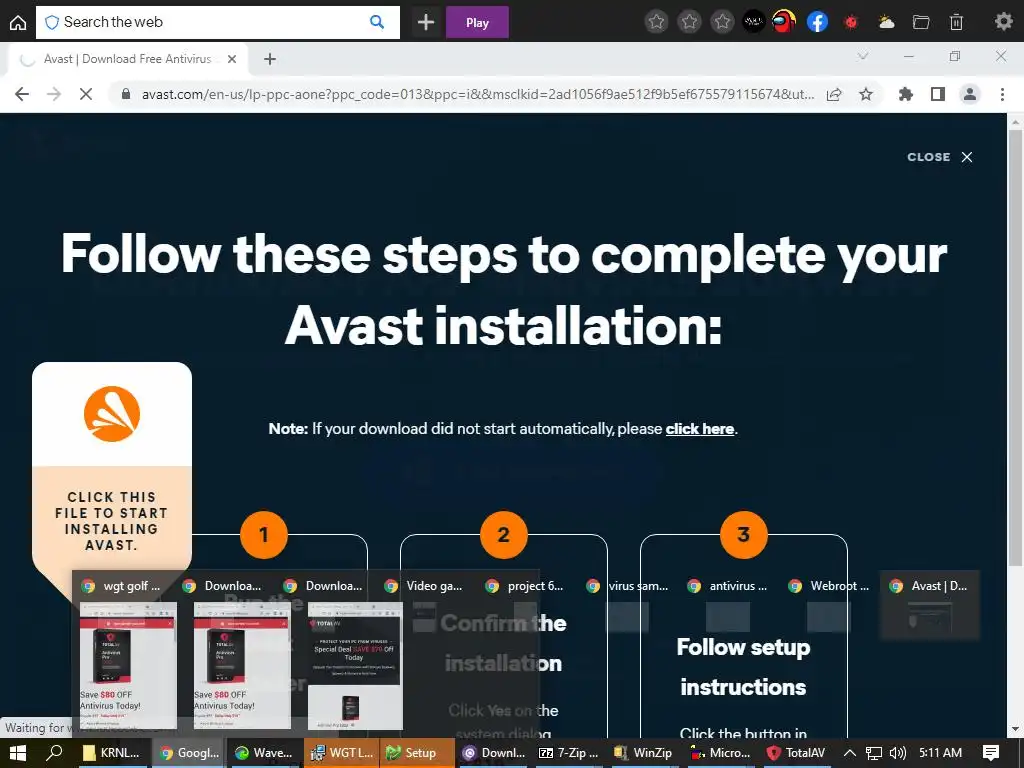The width and height of the screenshot is (1024, 768).
Task: Open the WinZip taskbar item
Action: (x=645, y=753)
